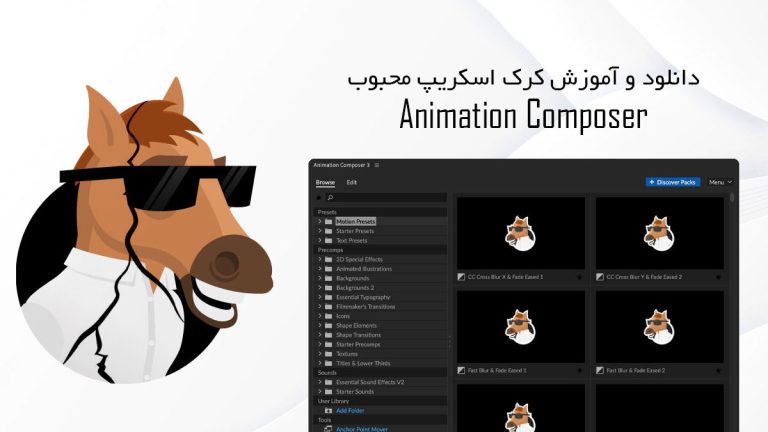The width and height of the screenshot is (768, 432).
Task: Click the Shape Transitions folder icon
Action: point(329,335)
